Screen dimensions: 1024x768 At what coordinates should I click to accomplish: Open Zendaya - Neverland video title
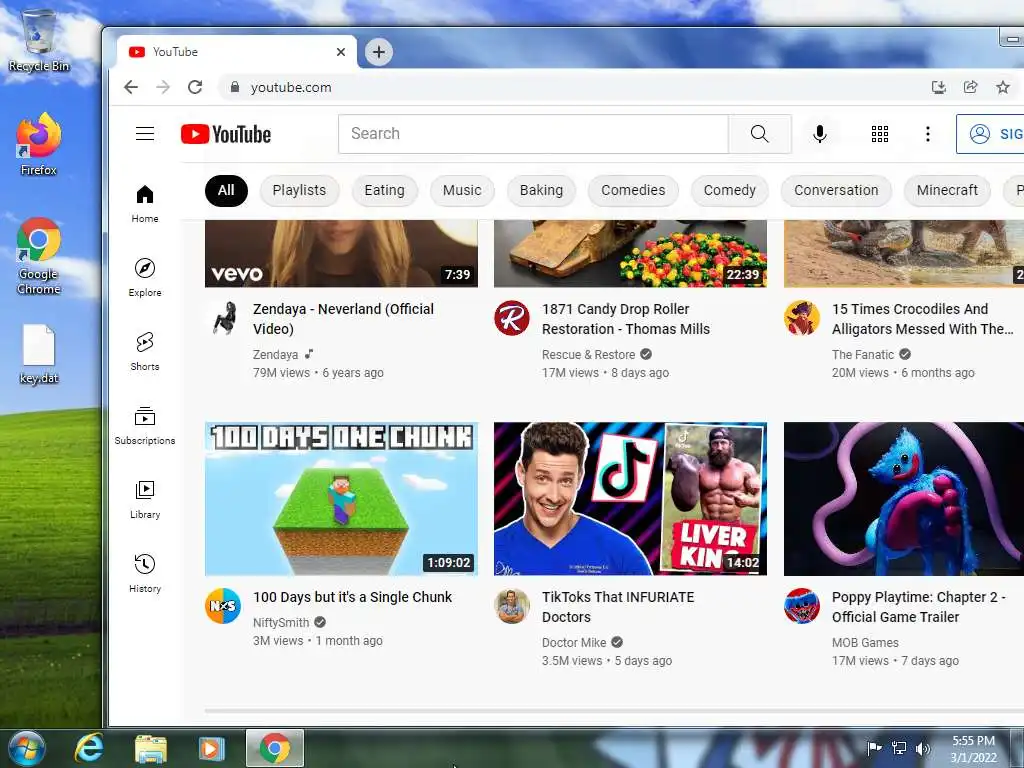coord(344,319)
